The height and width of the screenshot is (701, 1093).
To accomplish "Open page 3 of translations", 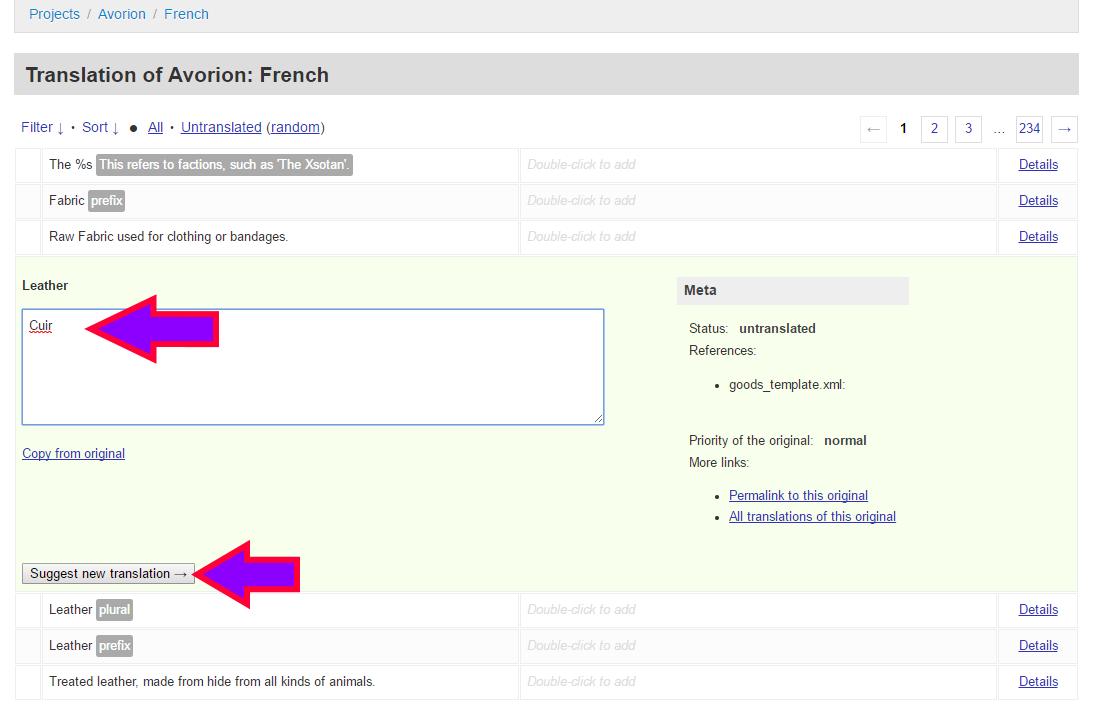I will click(x=968, y=129).
